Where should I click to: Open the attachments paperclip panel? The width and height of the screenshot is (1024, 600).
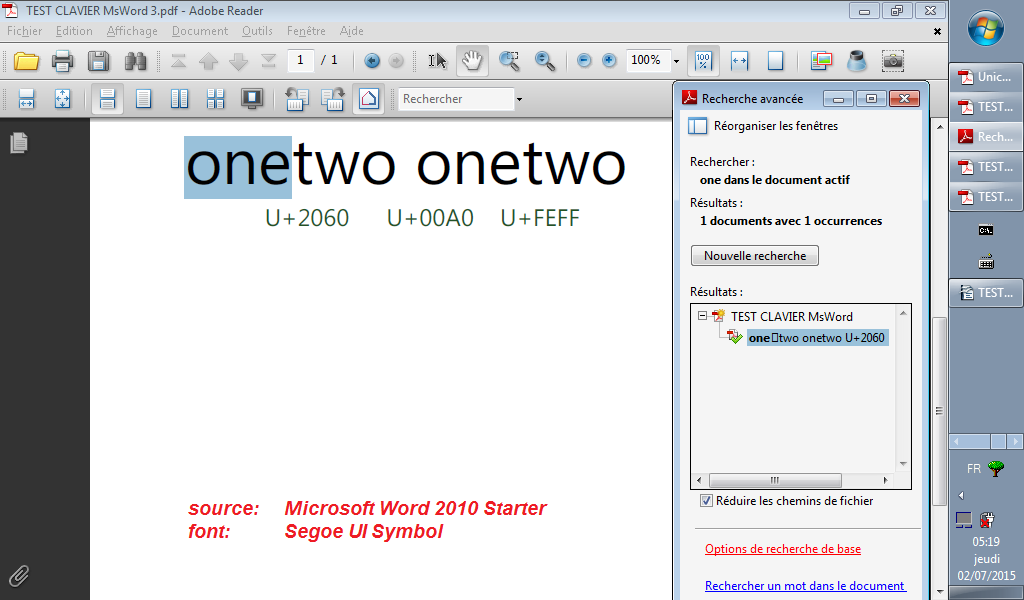19,575
